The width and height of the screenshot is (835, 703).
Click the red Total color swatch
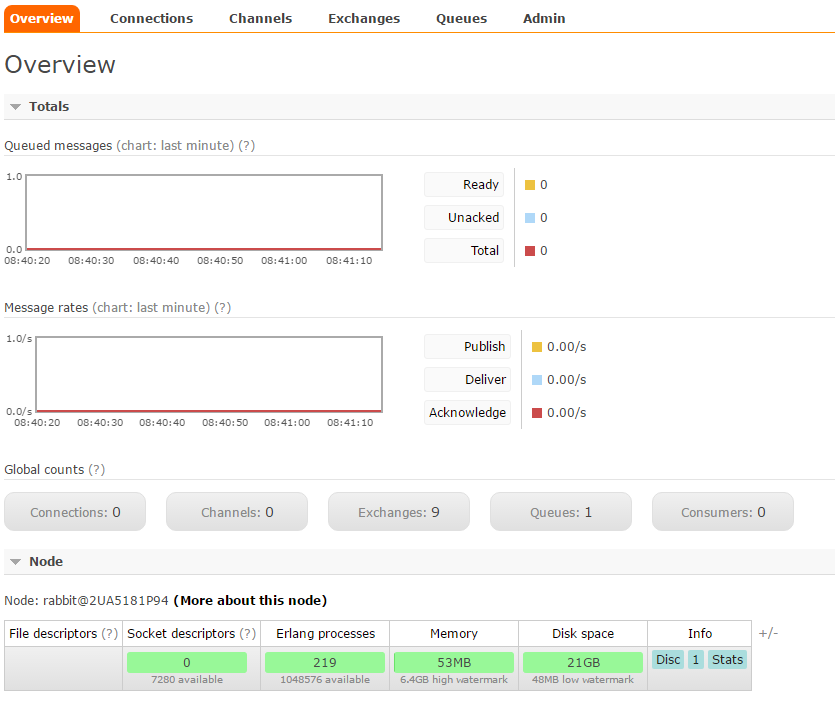point(532,250)
